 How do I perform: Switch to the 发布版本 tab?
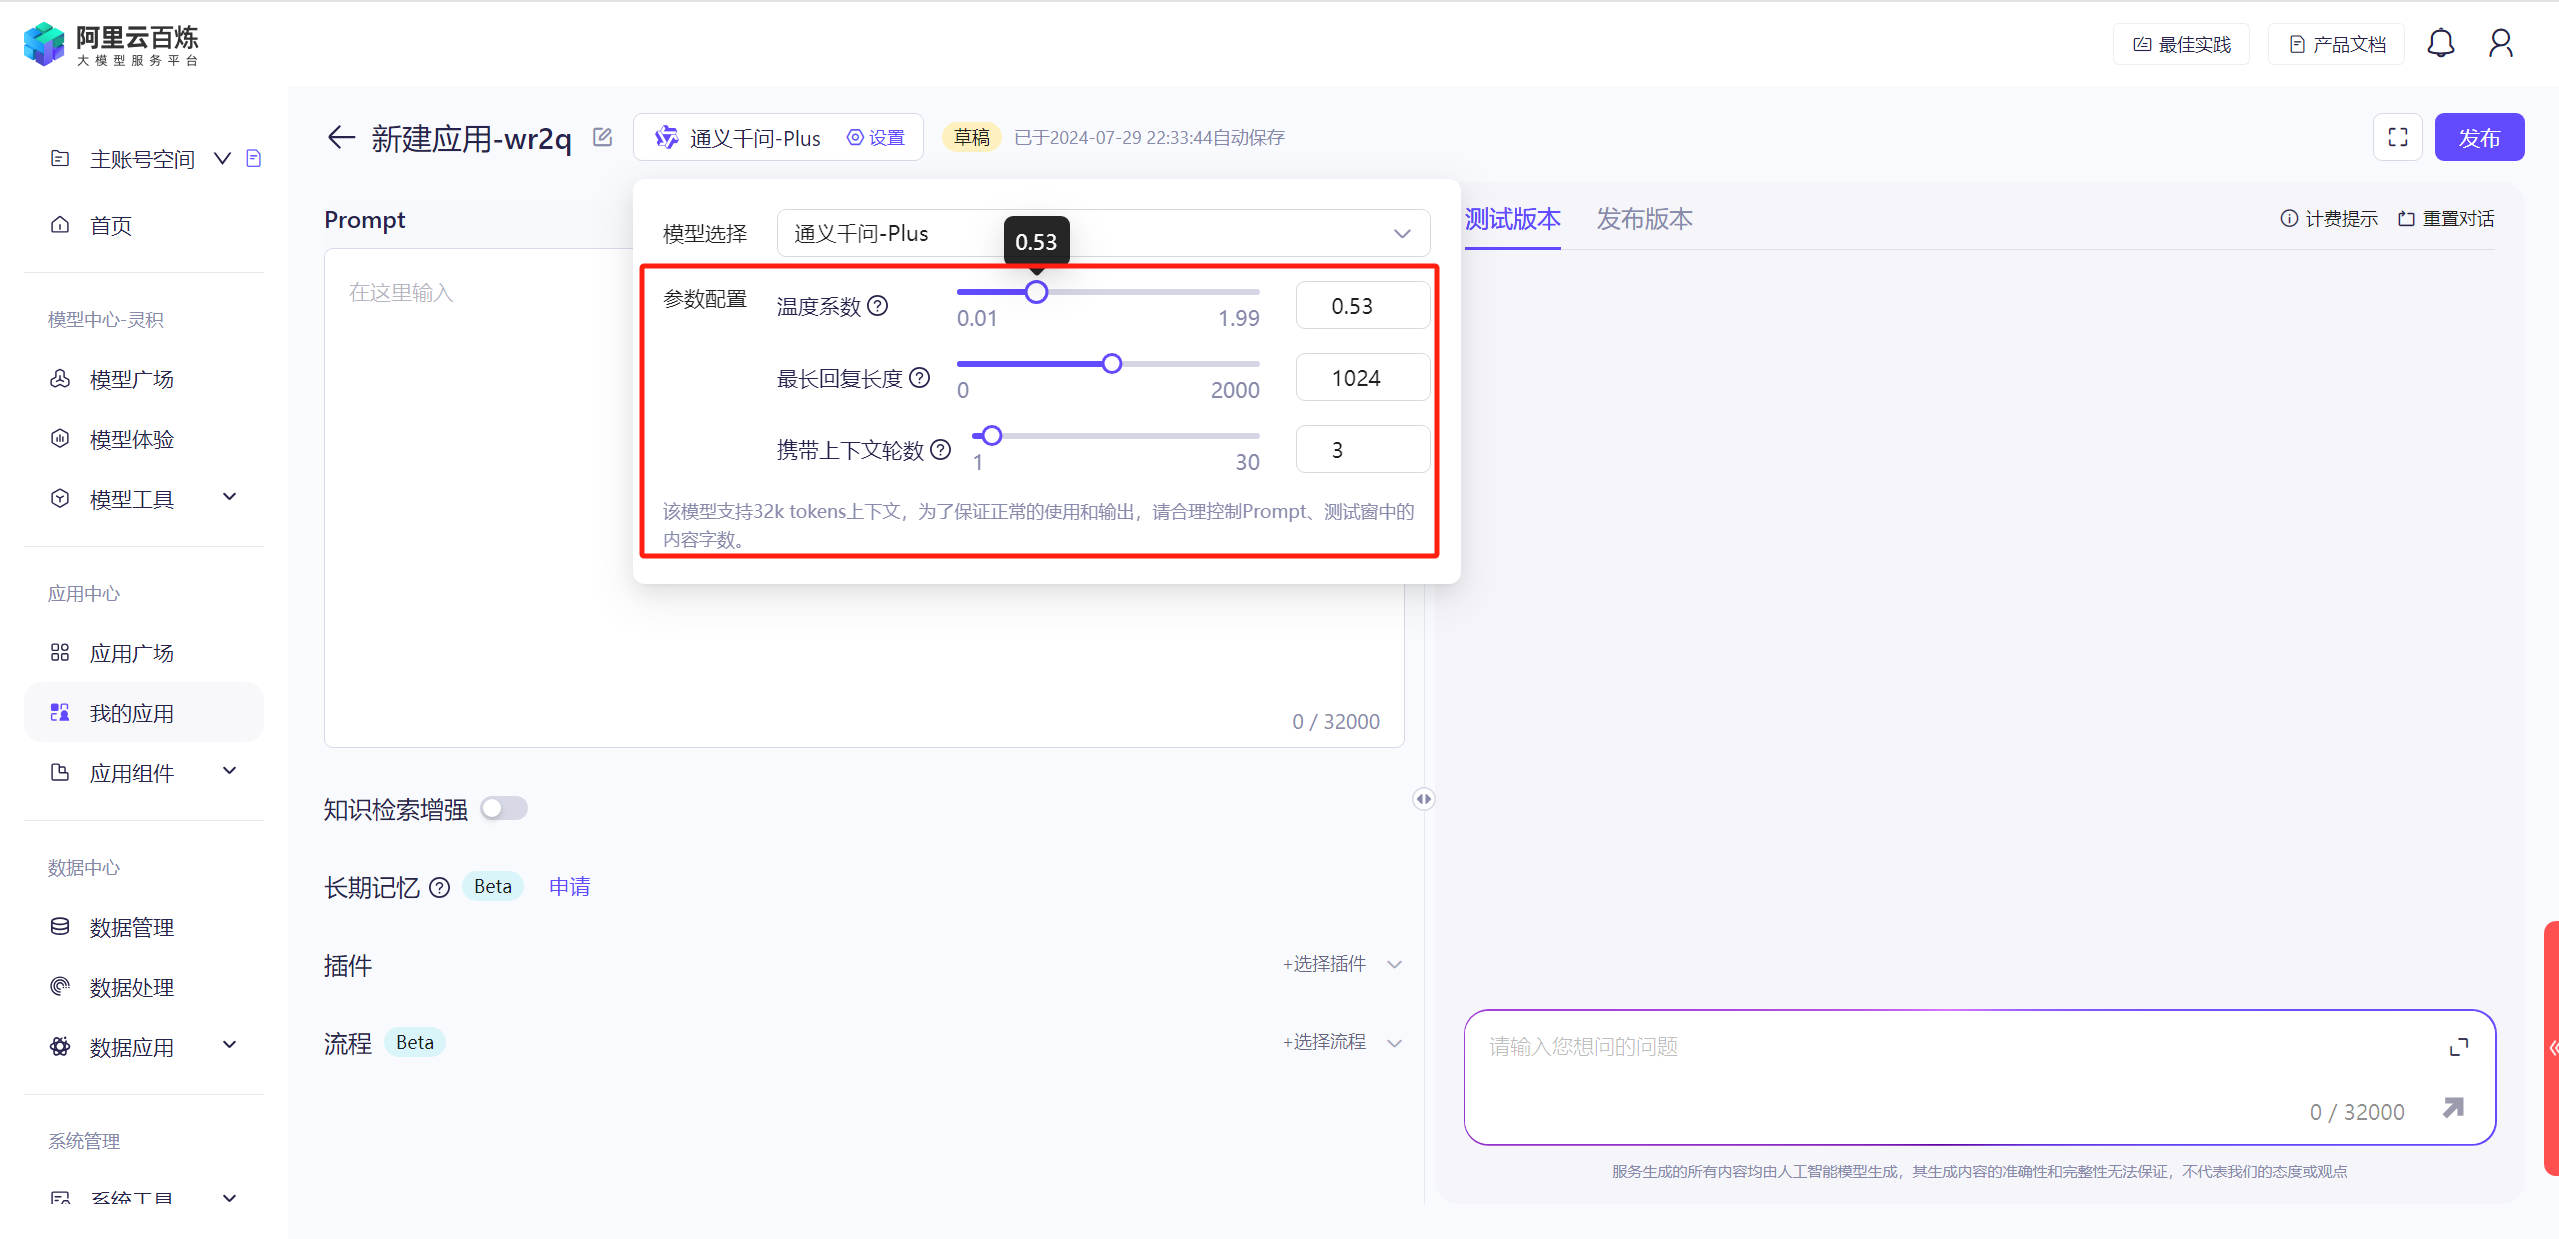[1643, 219]
